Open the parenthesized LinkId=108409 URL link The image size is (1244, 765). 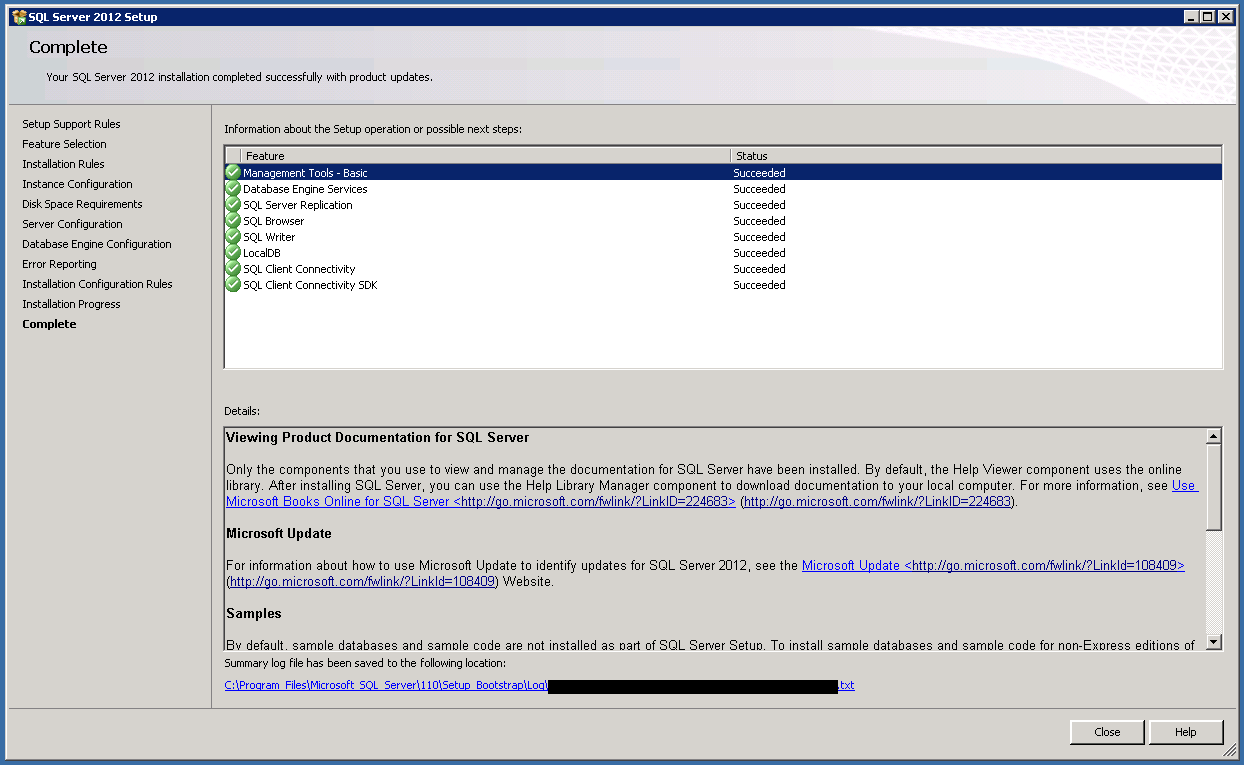(363, 581)
